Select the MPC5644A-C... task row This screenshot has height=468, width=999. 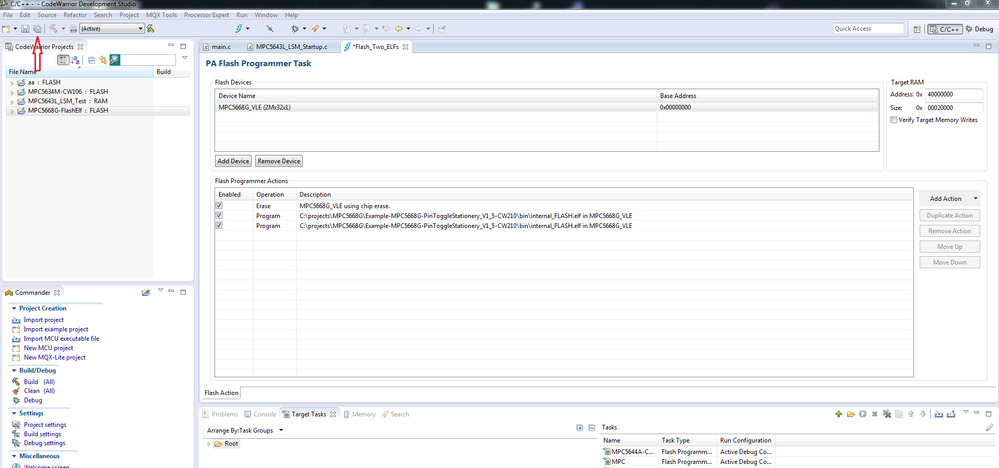pyautogui.click(x=688, y=451)
